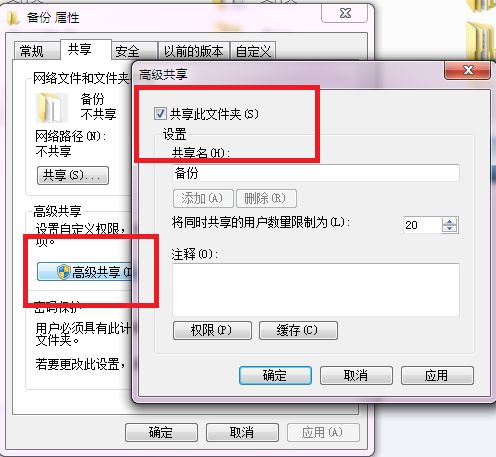Decrease user limit with down spinner arrow
The image size is (496, 457).
450,229
